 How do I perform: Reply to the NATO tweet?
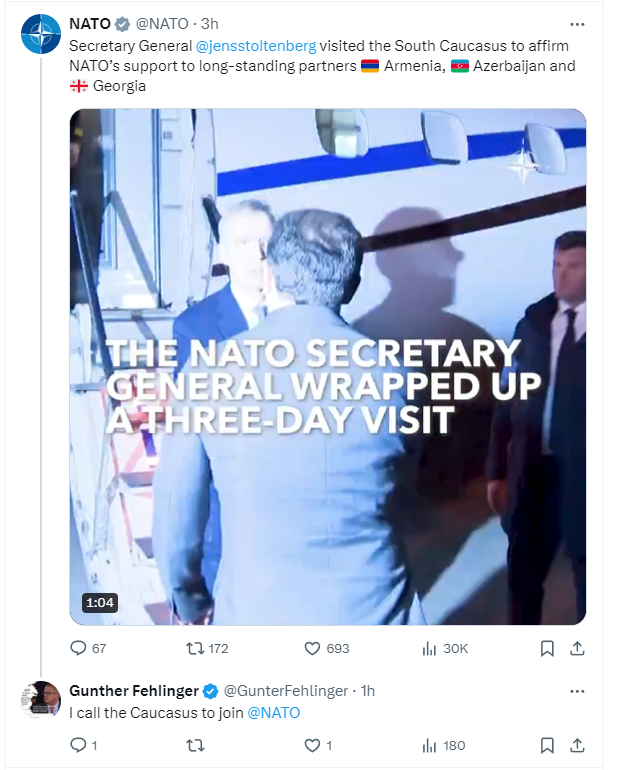[x=88, y=649]
